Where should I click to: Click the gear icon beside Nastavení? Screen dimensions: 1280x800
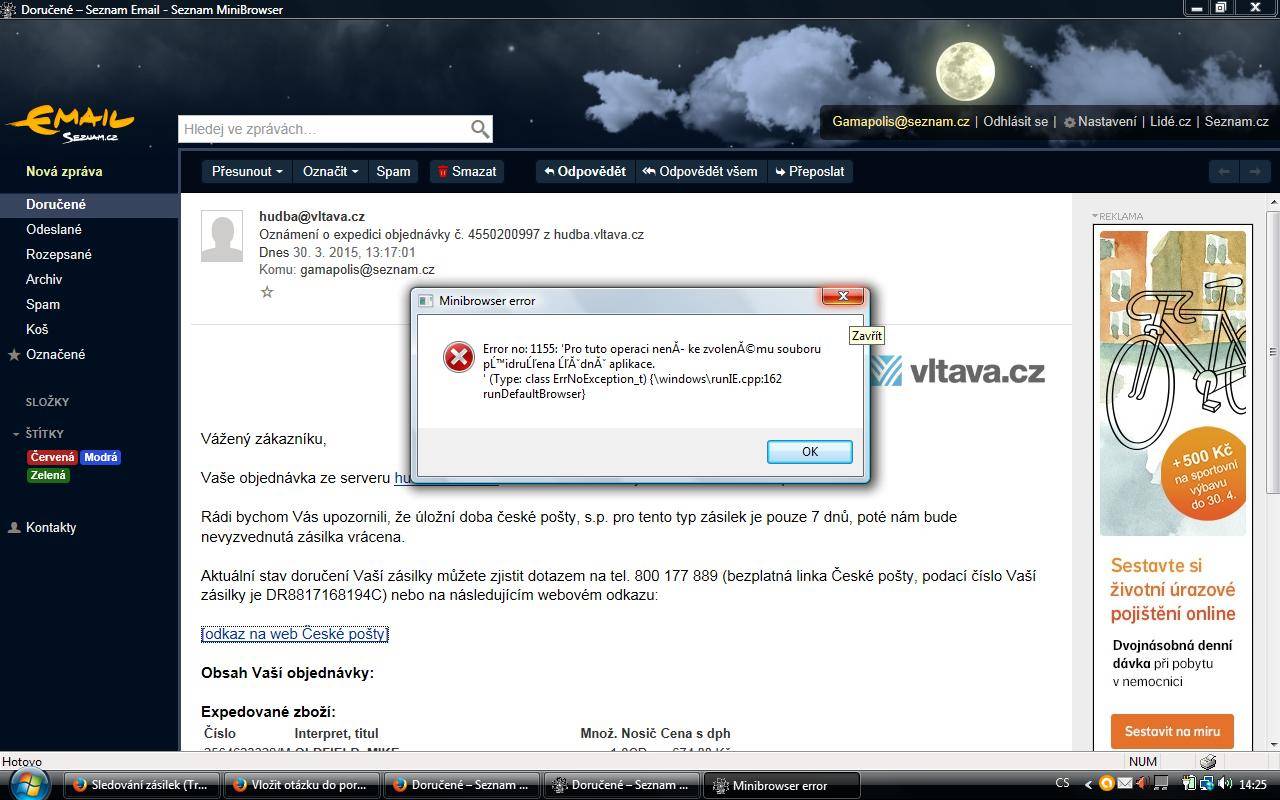[1069, 122]
